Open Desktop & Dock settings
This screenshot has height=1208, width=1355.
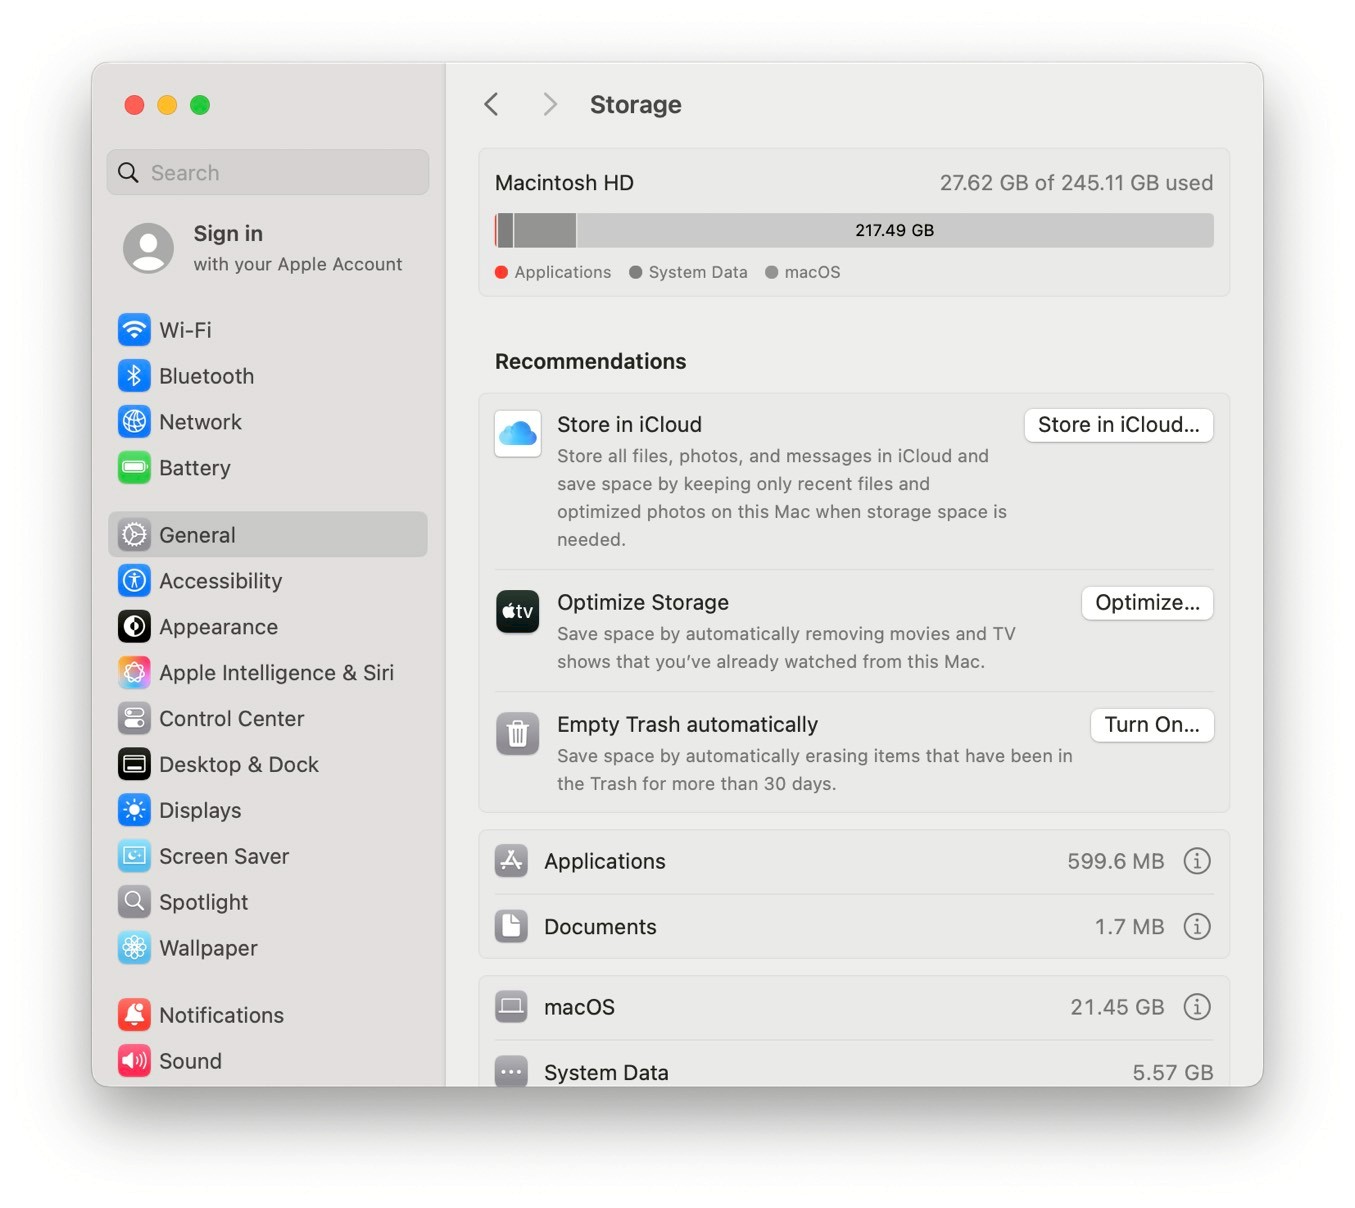tap(239, 764)
